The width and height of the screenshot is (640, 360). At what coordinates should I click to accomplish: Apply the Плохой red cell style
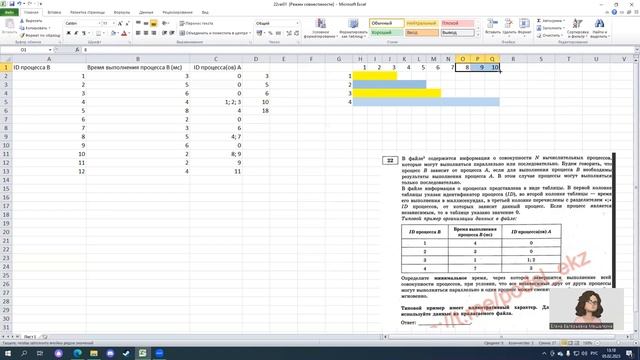pos(457,23)
